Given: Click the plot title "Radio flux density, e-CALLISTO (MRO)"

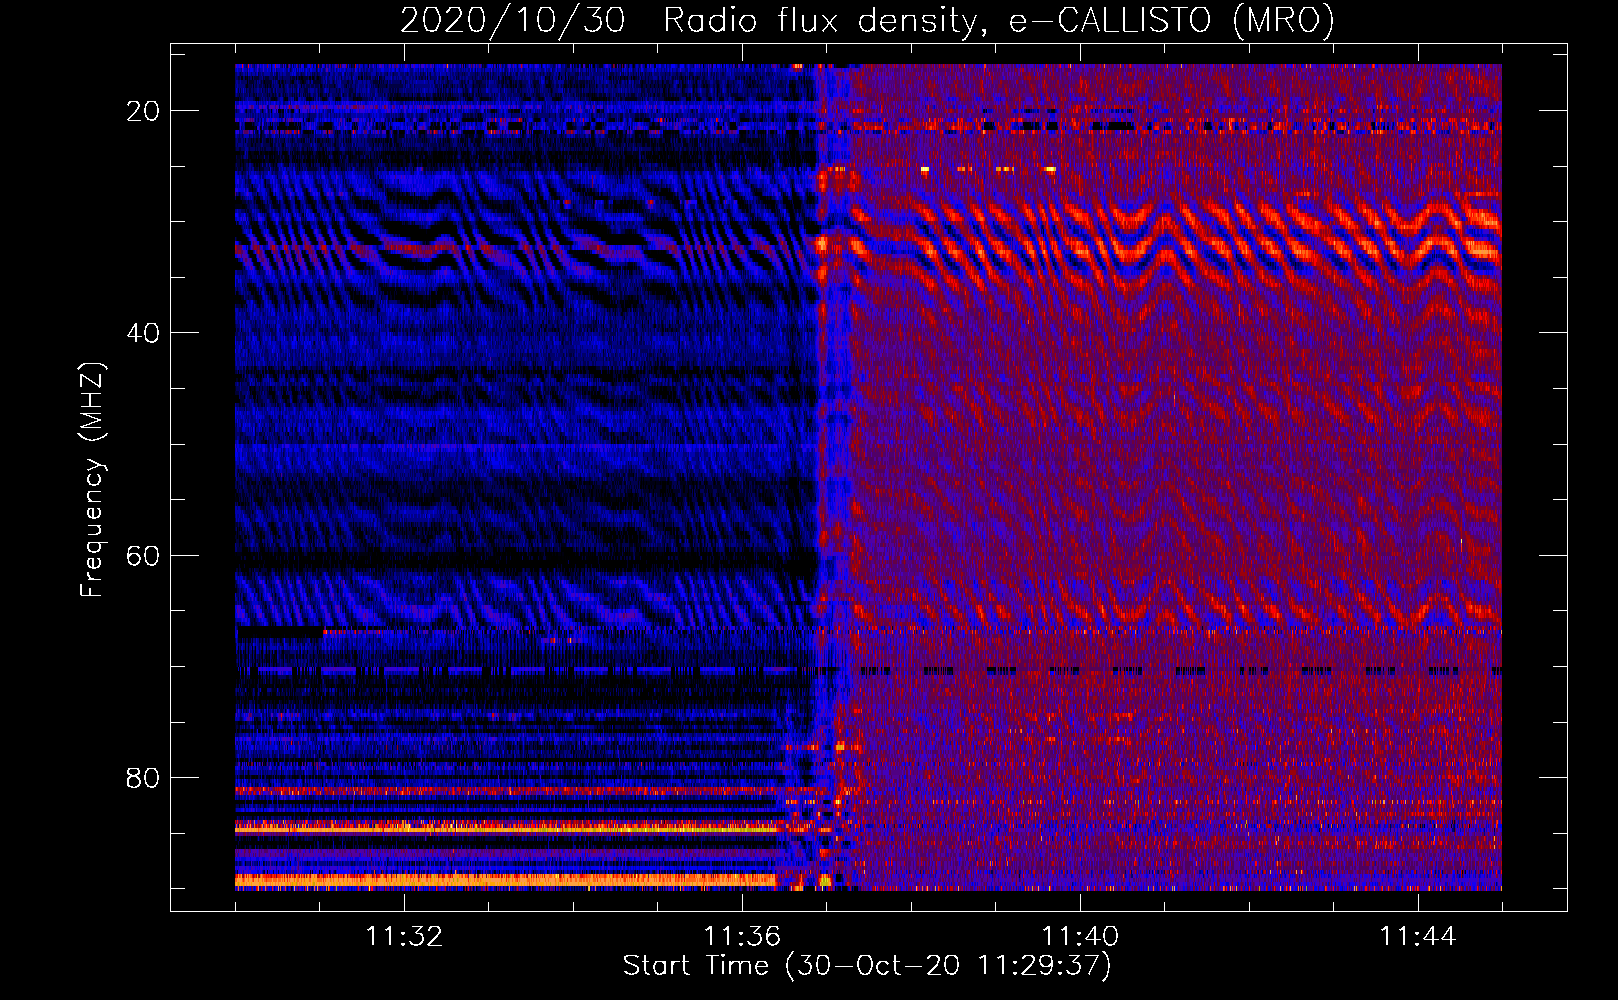Looking at the screenshot, I should [999, 20].
